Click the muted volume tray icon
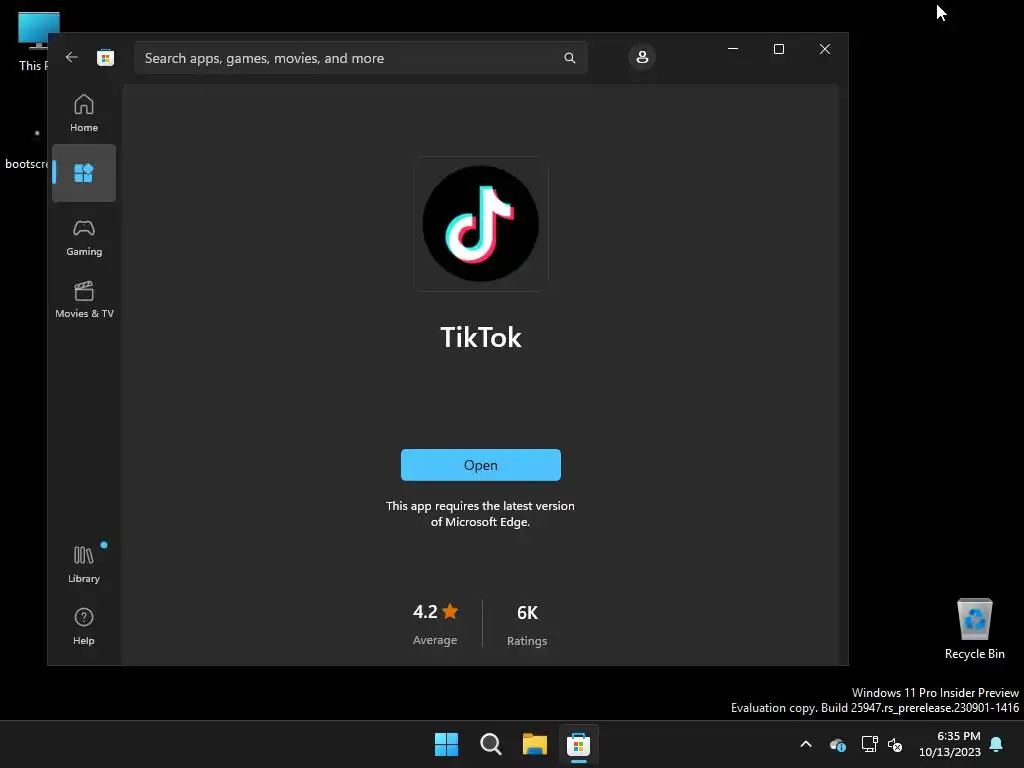This screenshot has width=1024, height=768. [895, 744]
